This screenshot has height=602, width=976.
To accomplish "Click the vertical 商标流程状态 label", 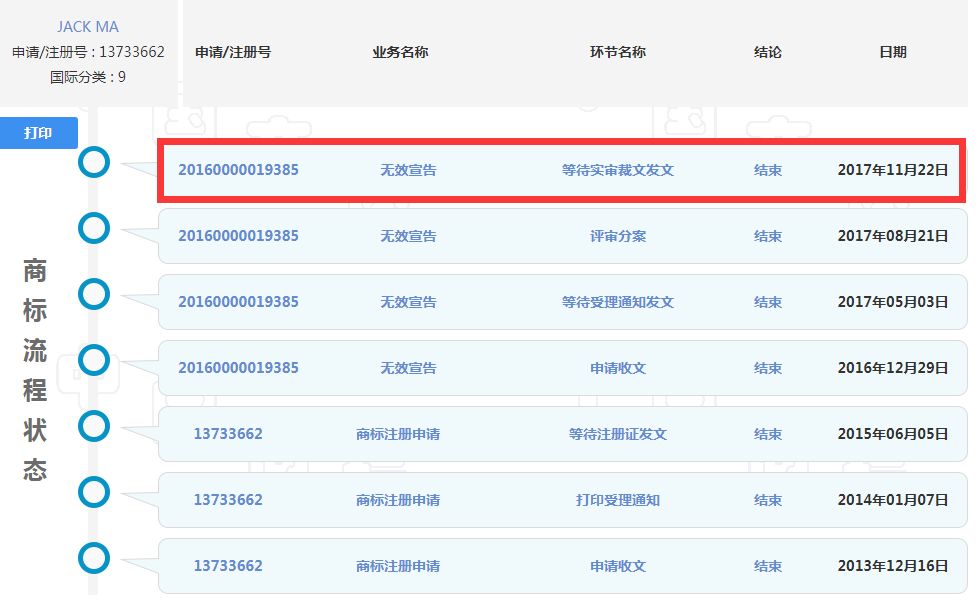I will coord(35,370).
